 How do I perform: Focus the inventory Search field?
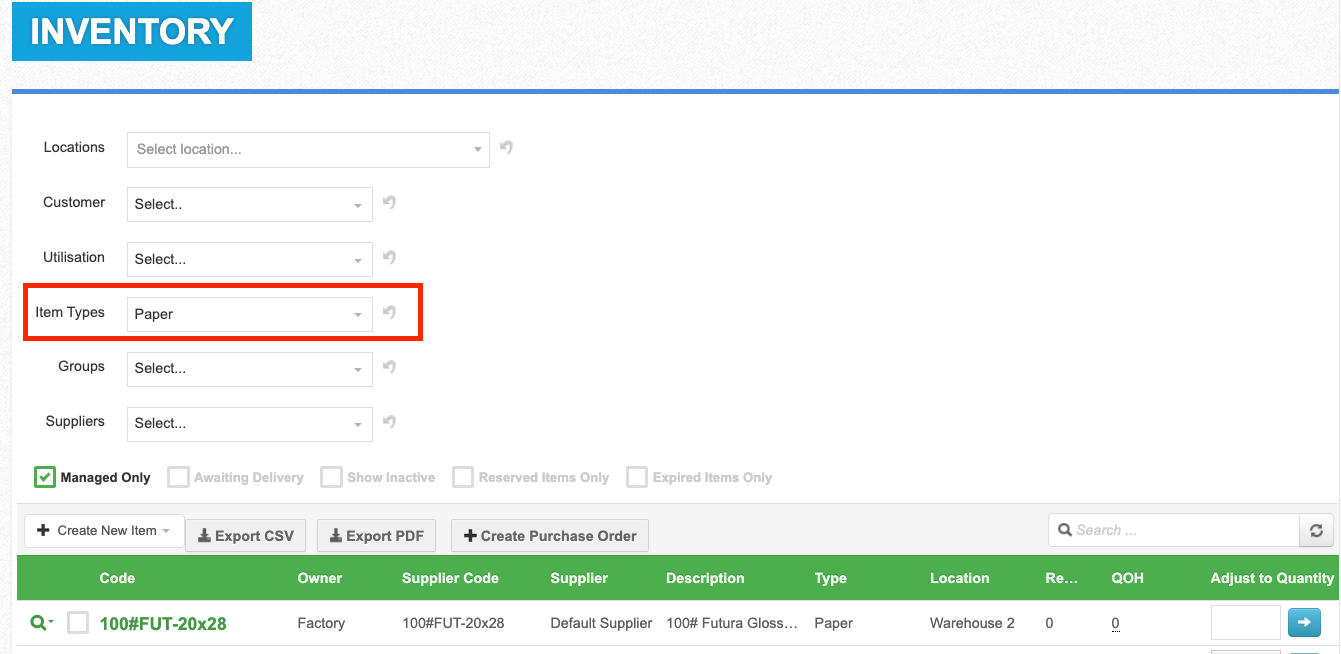tap(1173, 530)
